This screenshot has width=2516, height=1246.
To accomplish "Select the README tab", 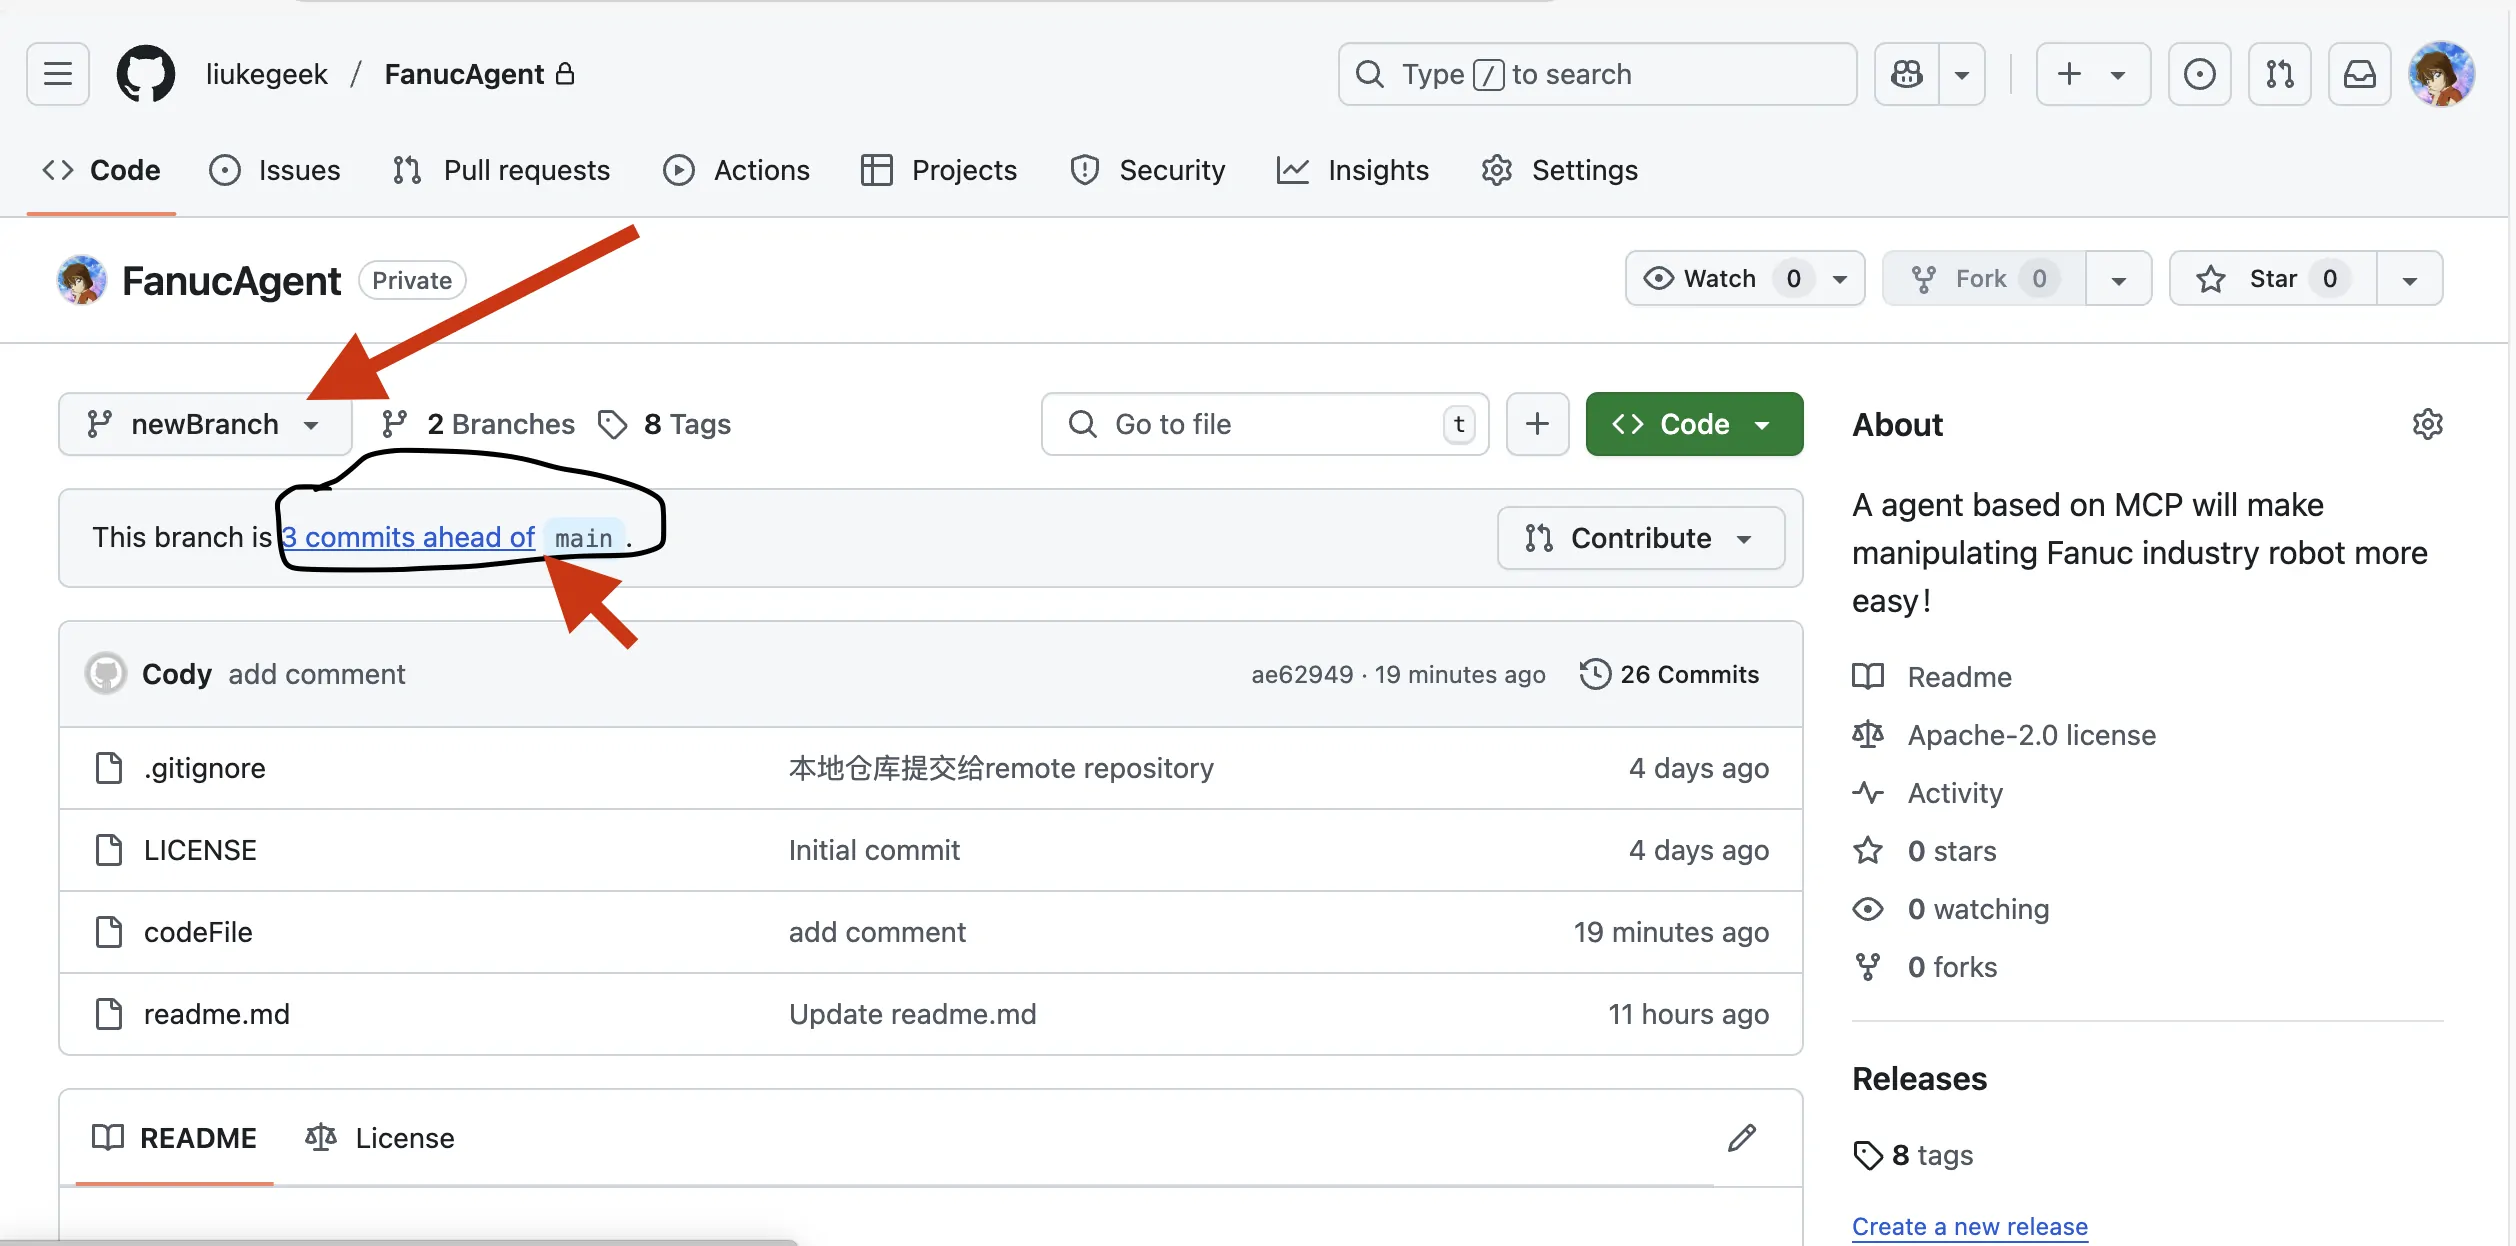I will [x=174, y=1138].
